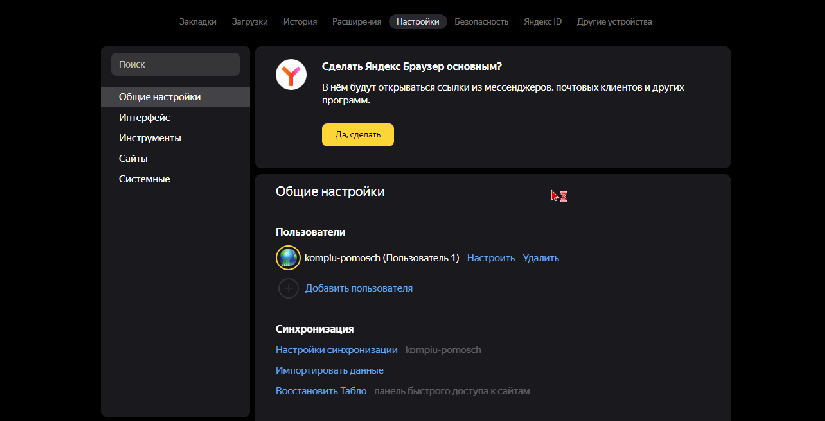Screen dimensions: 825x421
Task: Open the Безопасность tab
Action: pos(481,22)
